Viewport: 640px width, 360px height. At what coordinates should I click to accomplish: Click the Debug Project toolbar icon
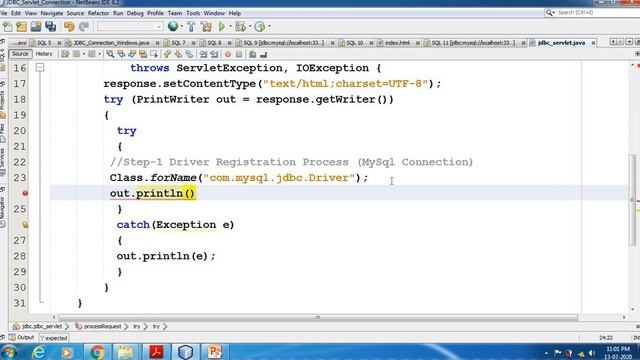click(x=240, y=27)
